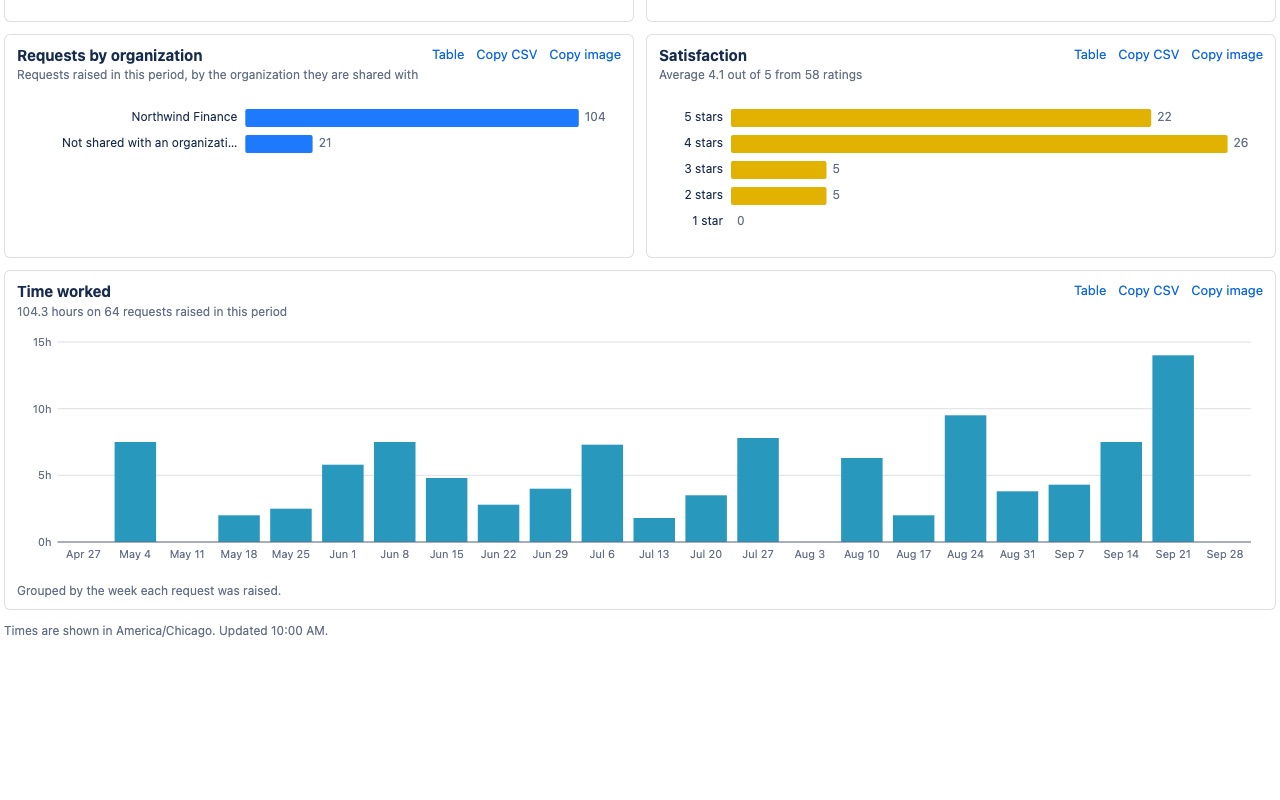The height and width of the screenshot is (800, 1280).
Task: Click the May 18 time worked bar
Action: (x=239, y=528)
